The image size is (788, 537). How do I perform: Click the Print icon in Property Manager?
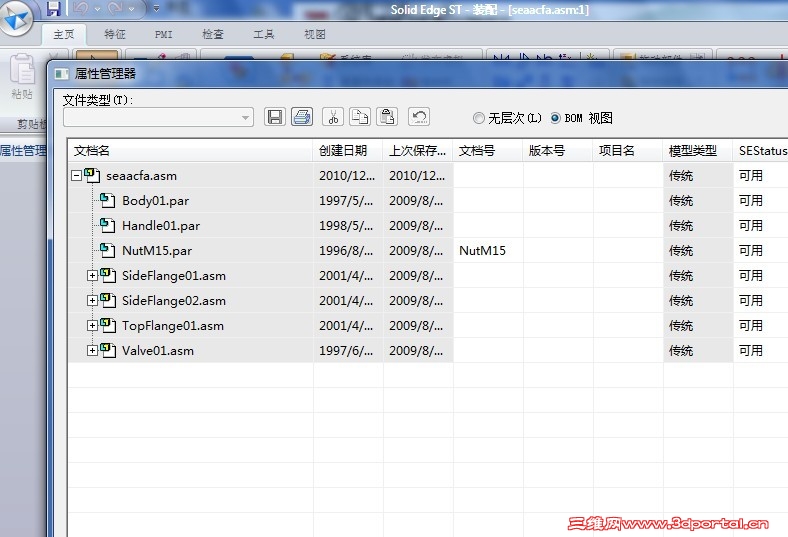[x=302, y=117]
